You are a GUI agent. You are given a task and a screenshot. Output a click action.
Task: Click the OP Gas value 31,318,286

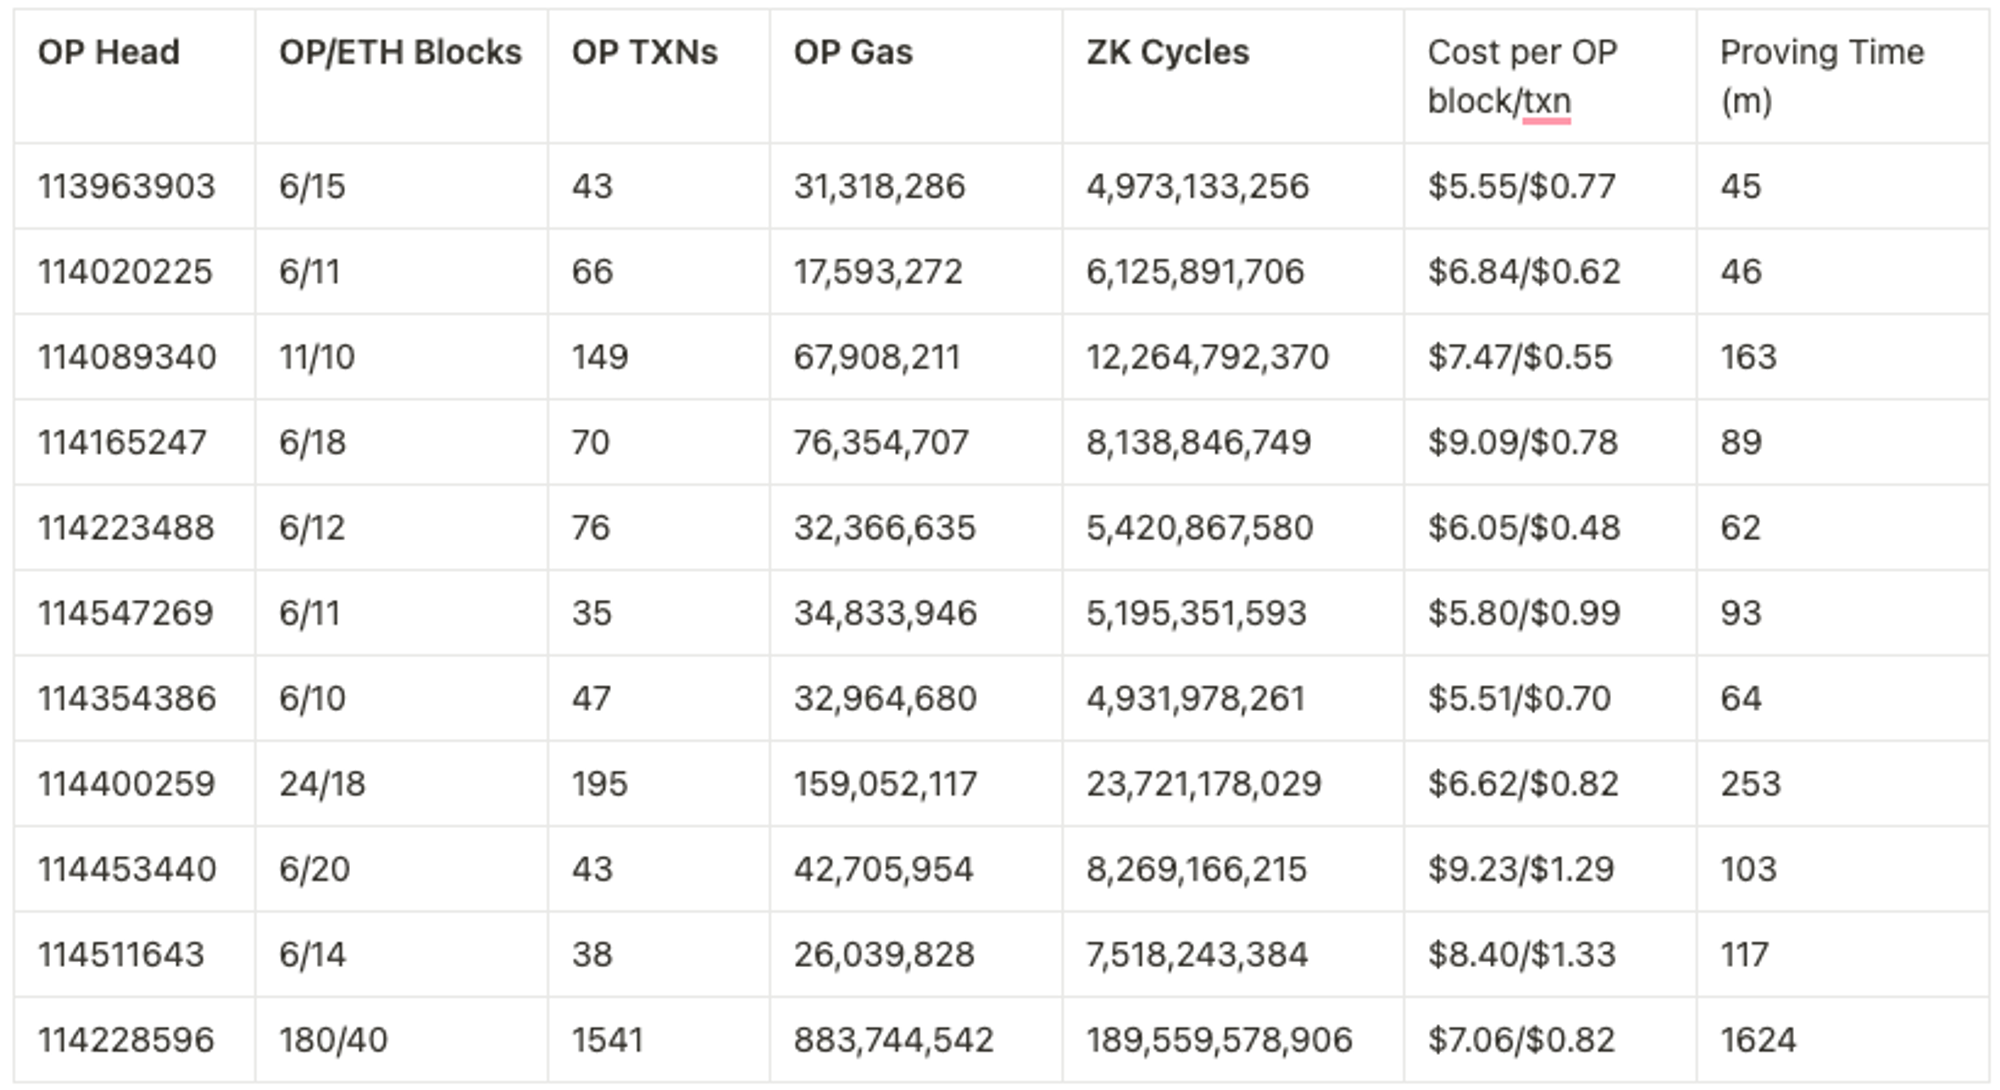pyautogui.click(x=880, y=186)
